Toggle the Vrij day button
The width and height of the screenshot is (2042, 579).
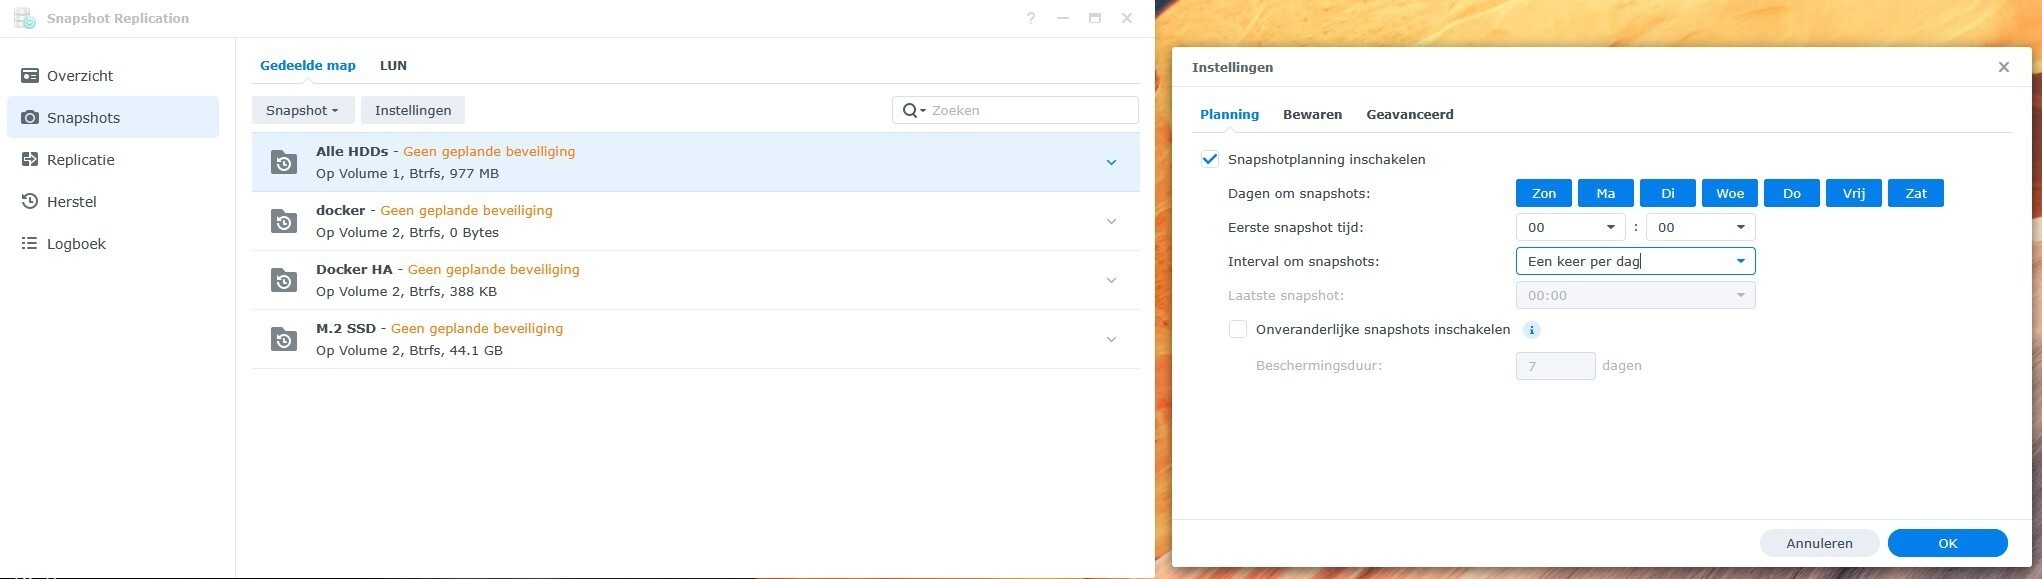1854,193
